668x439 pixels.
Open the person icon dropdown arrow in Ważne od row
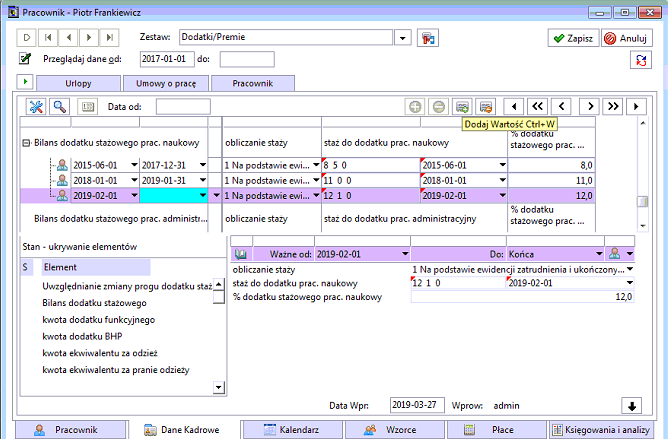click(630, 254)
